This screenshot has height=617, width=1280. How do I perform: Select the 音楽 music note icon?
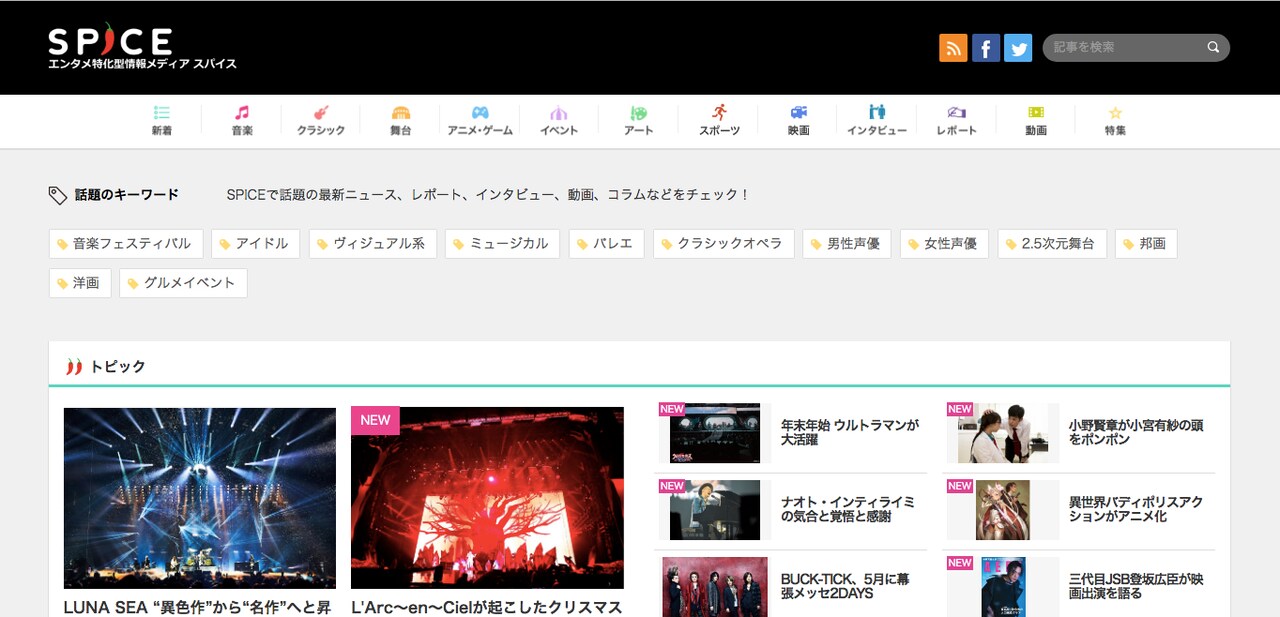242,113
